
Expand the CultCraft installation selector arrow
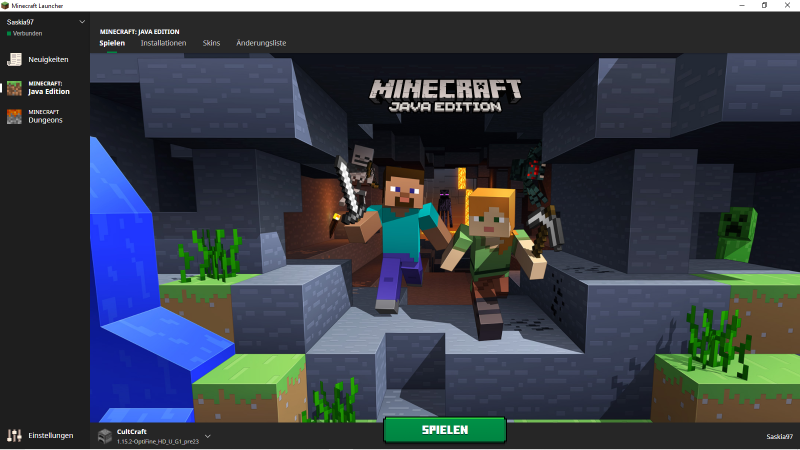(x=207, y=436)
